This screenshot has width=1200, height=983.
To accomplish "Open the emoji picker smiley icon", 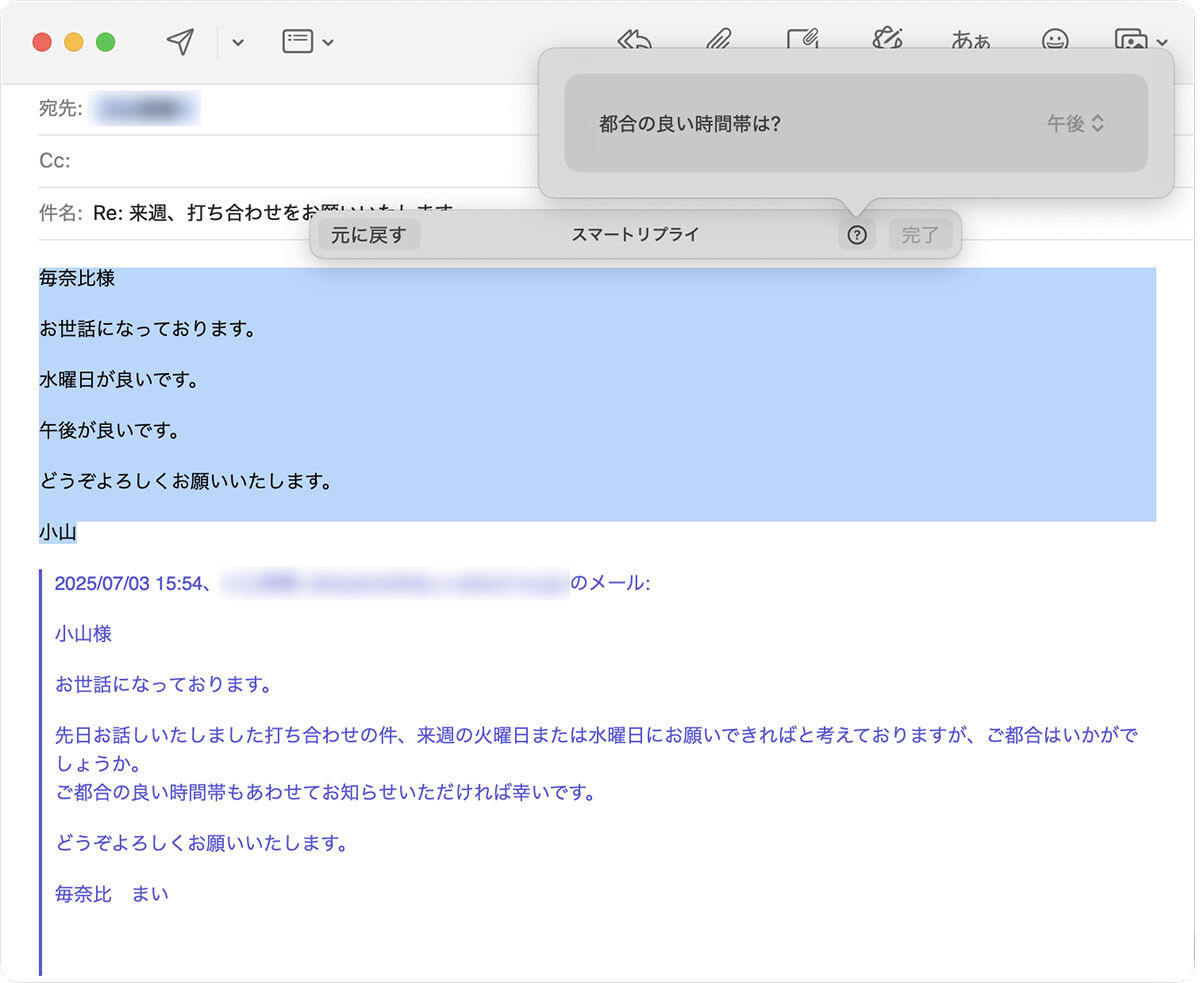I will 1054,42.
